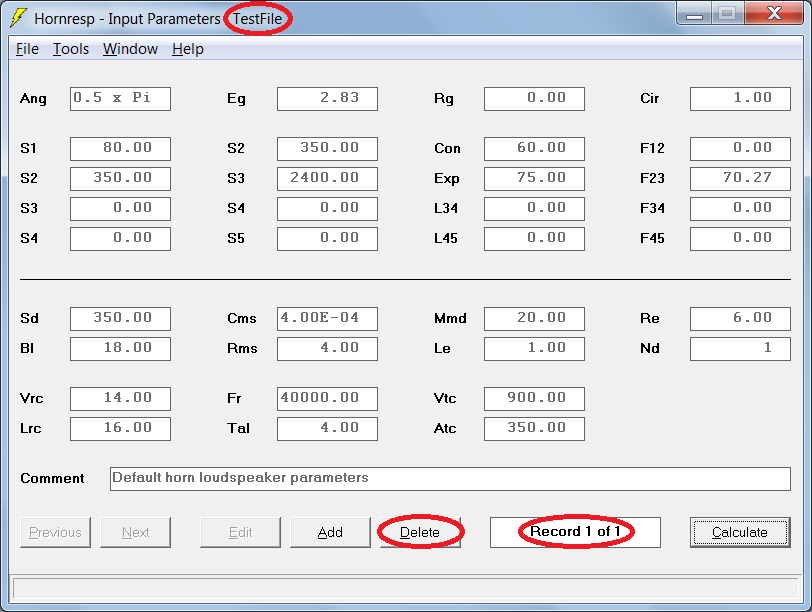Select the Eg field showing 2.83
This screenshot has width=812, height=612.
[x=327, y=99]
